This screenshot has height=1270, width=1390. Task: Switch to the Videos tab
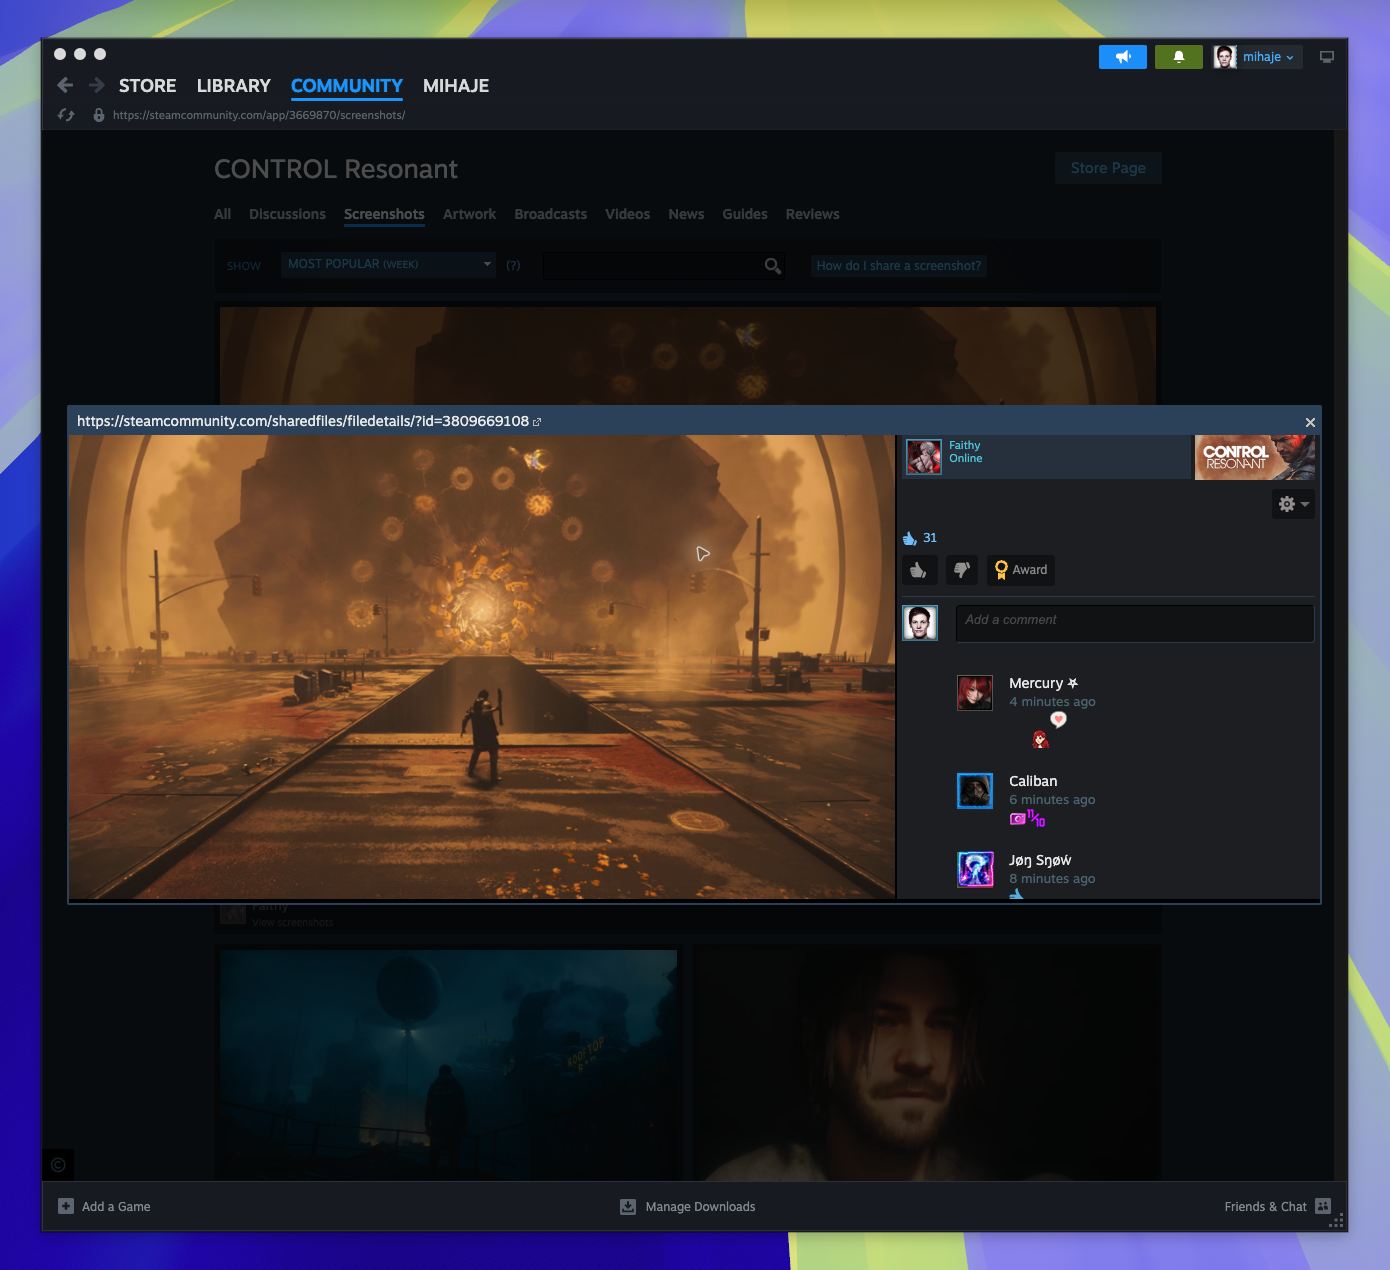pyautogui.click(x=627, y=214)
